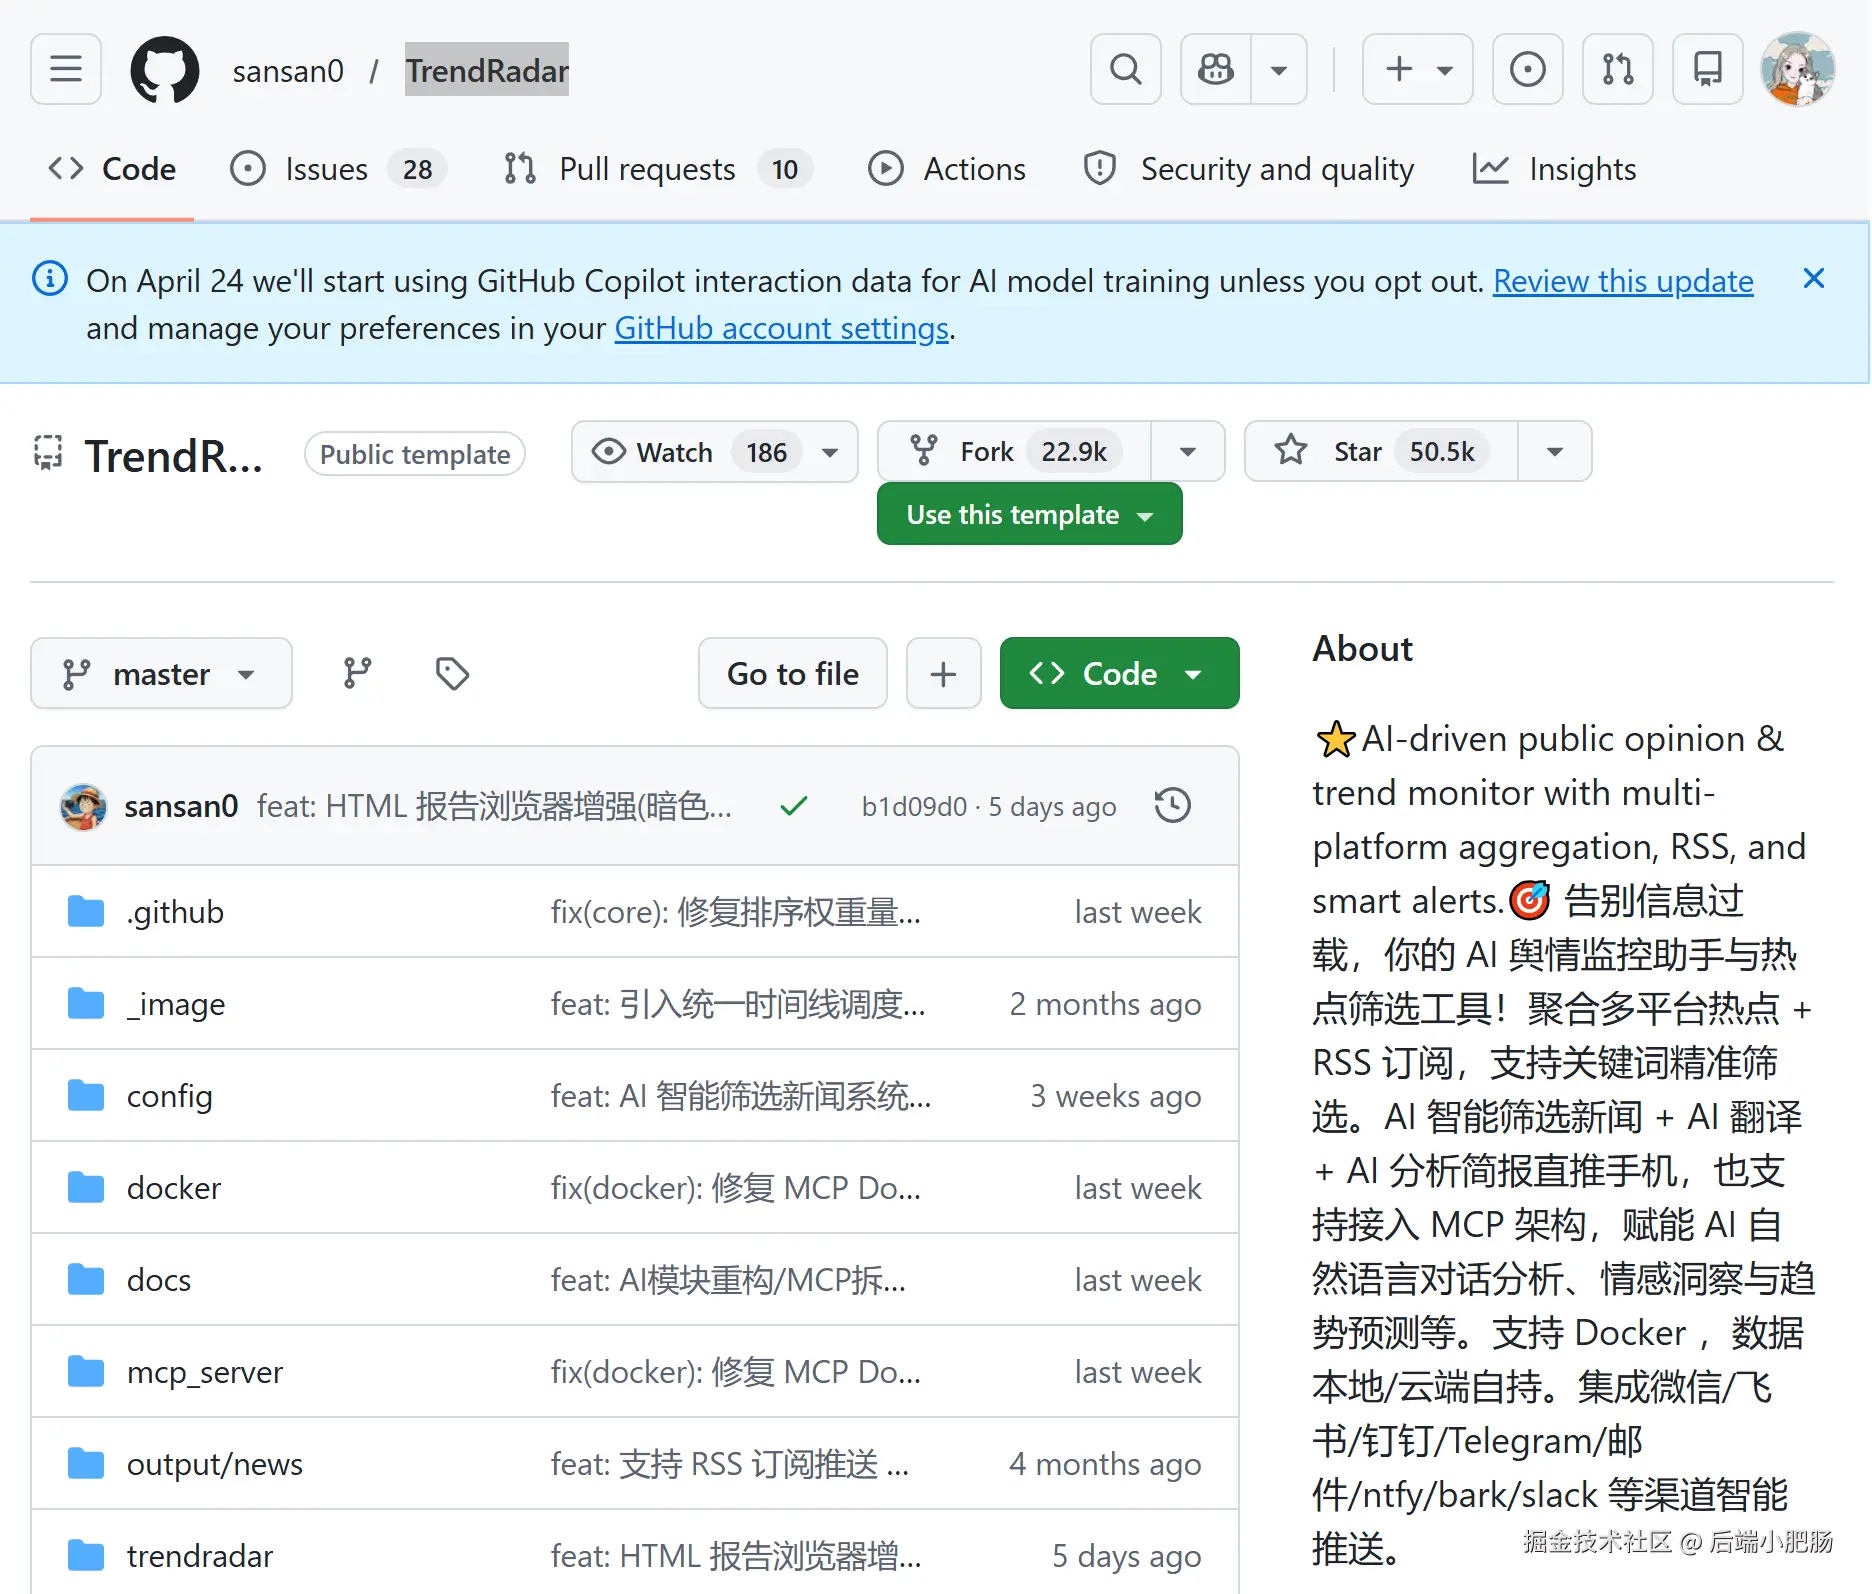Viewport: 1872px width, 1594px height.
Task: Open the Insights tab
Action: pos(1555,169)
